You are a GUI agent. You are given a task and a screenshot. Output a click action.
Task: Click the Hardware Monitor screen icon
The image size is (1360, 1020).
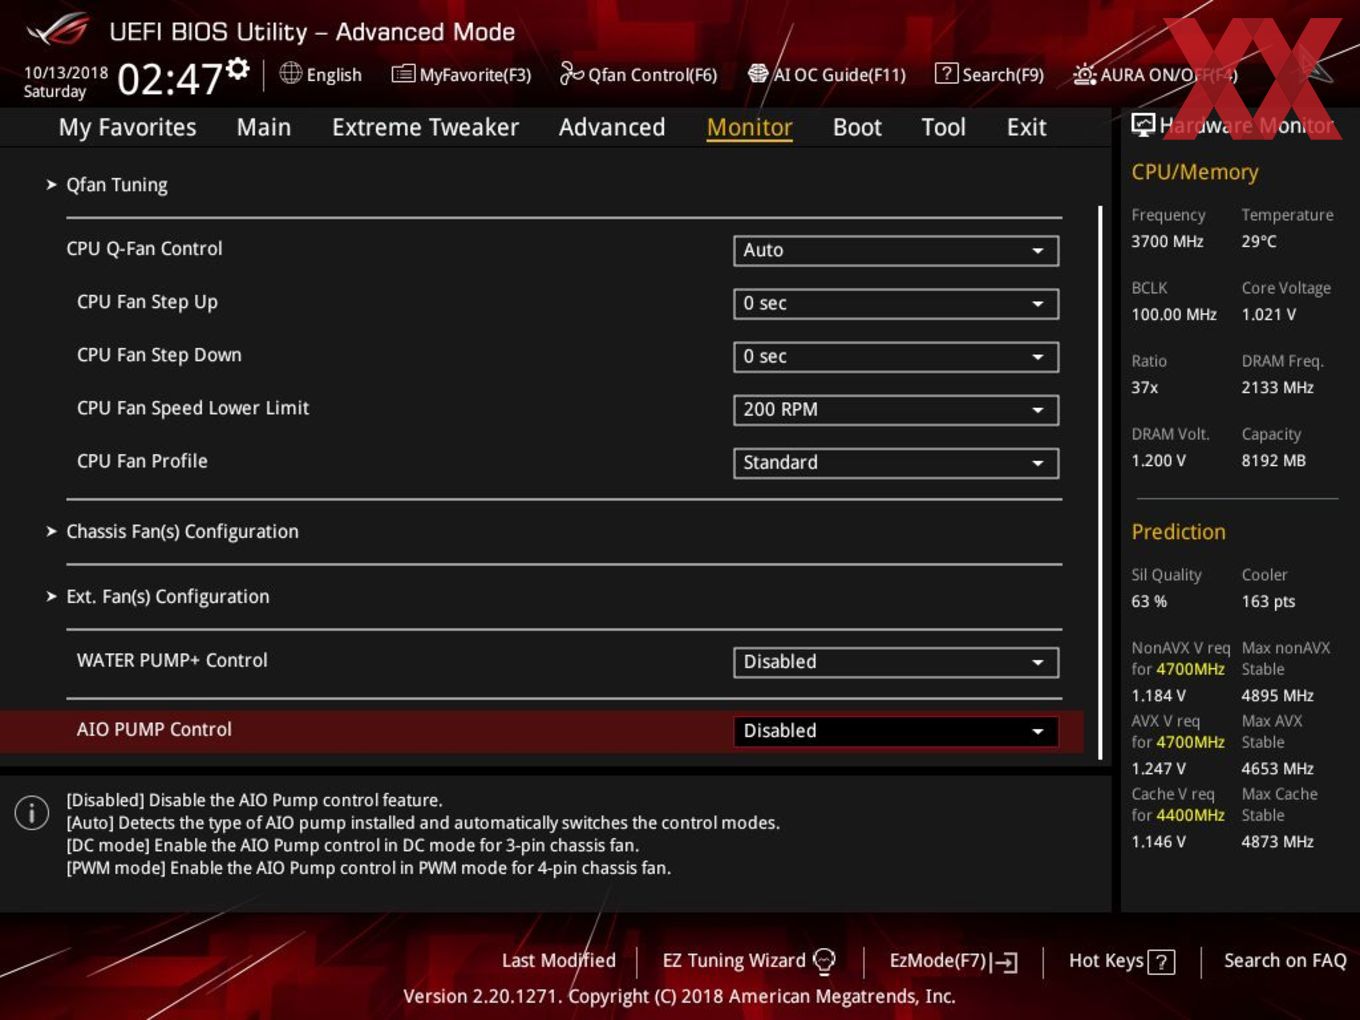tap(1143, 125)
